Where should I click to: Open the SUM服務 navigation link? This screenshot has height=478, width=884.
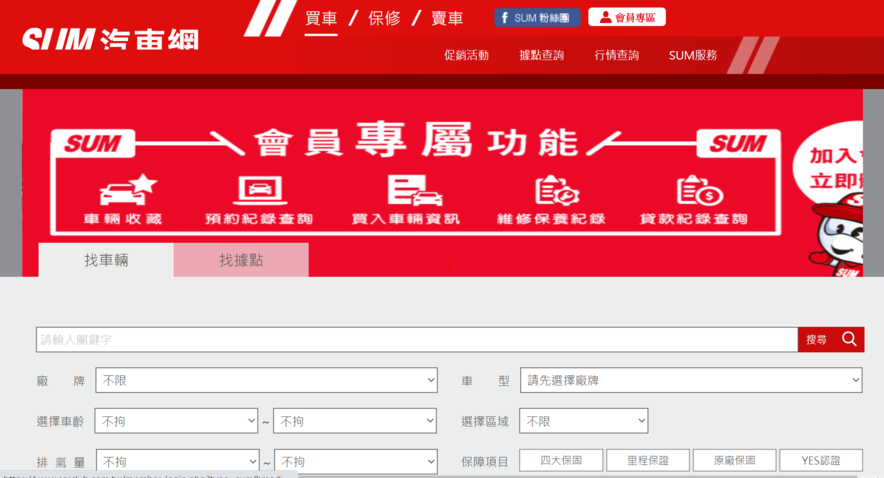pos(693,55)
